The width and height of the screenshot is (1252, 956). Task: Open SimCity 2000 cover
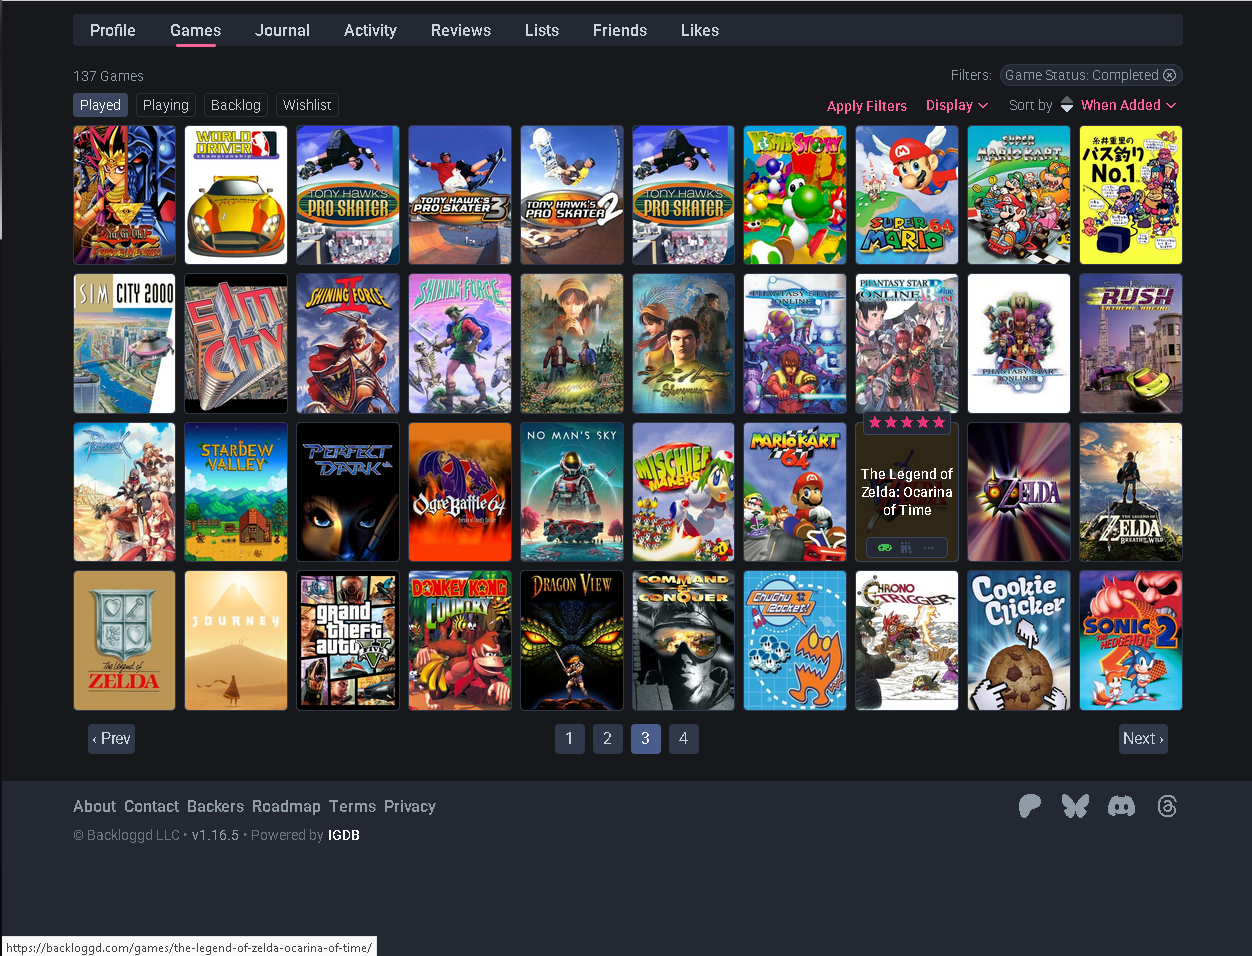[x=124, y=344]
